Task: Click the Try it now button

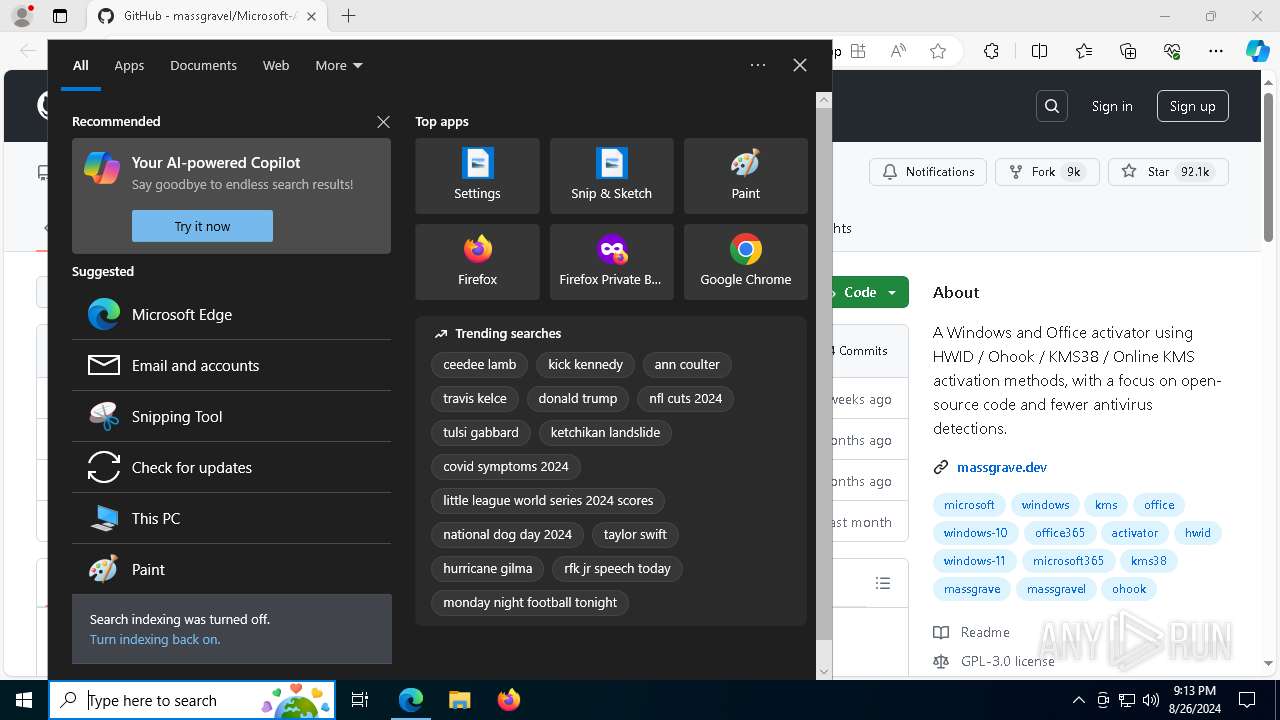Action: point(202,226)
